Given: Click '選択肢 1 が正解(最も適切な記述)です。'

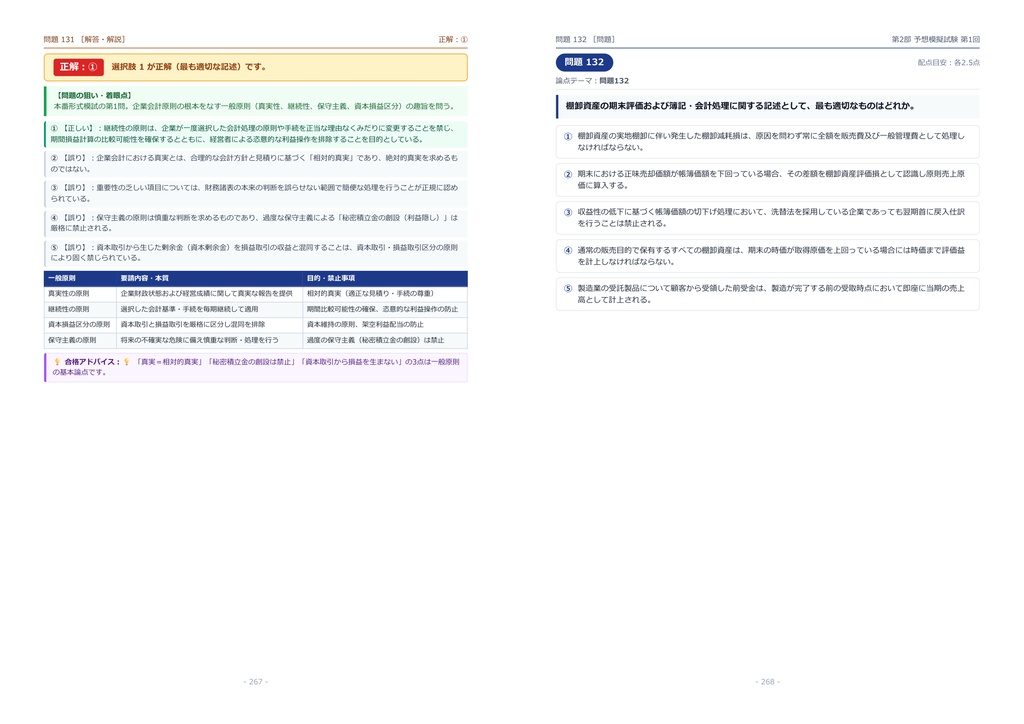Looking at the screenshot, I should (189, 67).
